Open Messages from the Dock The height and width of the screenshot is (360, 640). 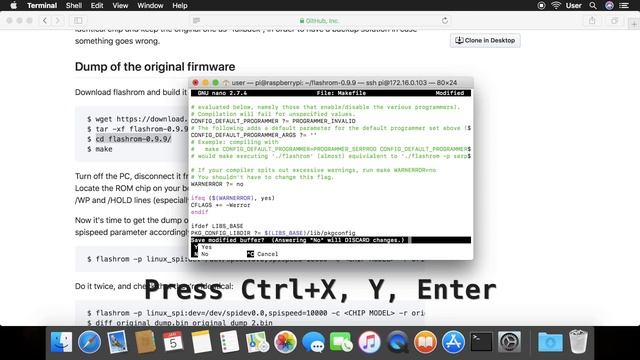pos(313,342)
